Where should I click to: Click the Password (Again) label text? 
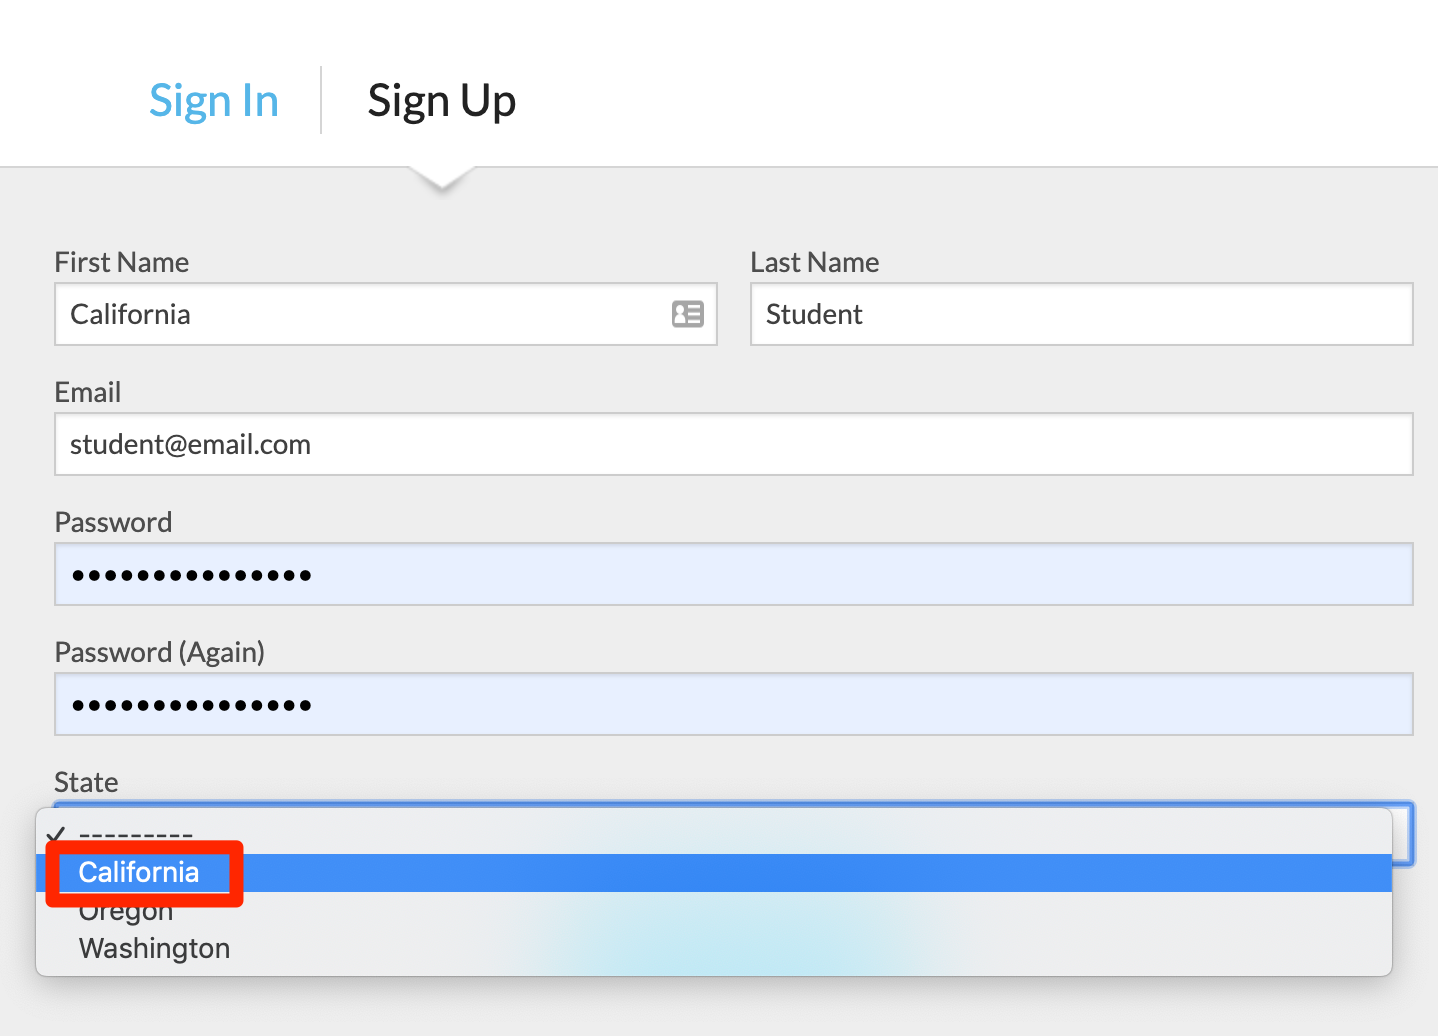pyautogui.click(x=160, y=652)
